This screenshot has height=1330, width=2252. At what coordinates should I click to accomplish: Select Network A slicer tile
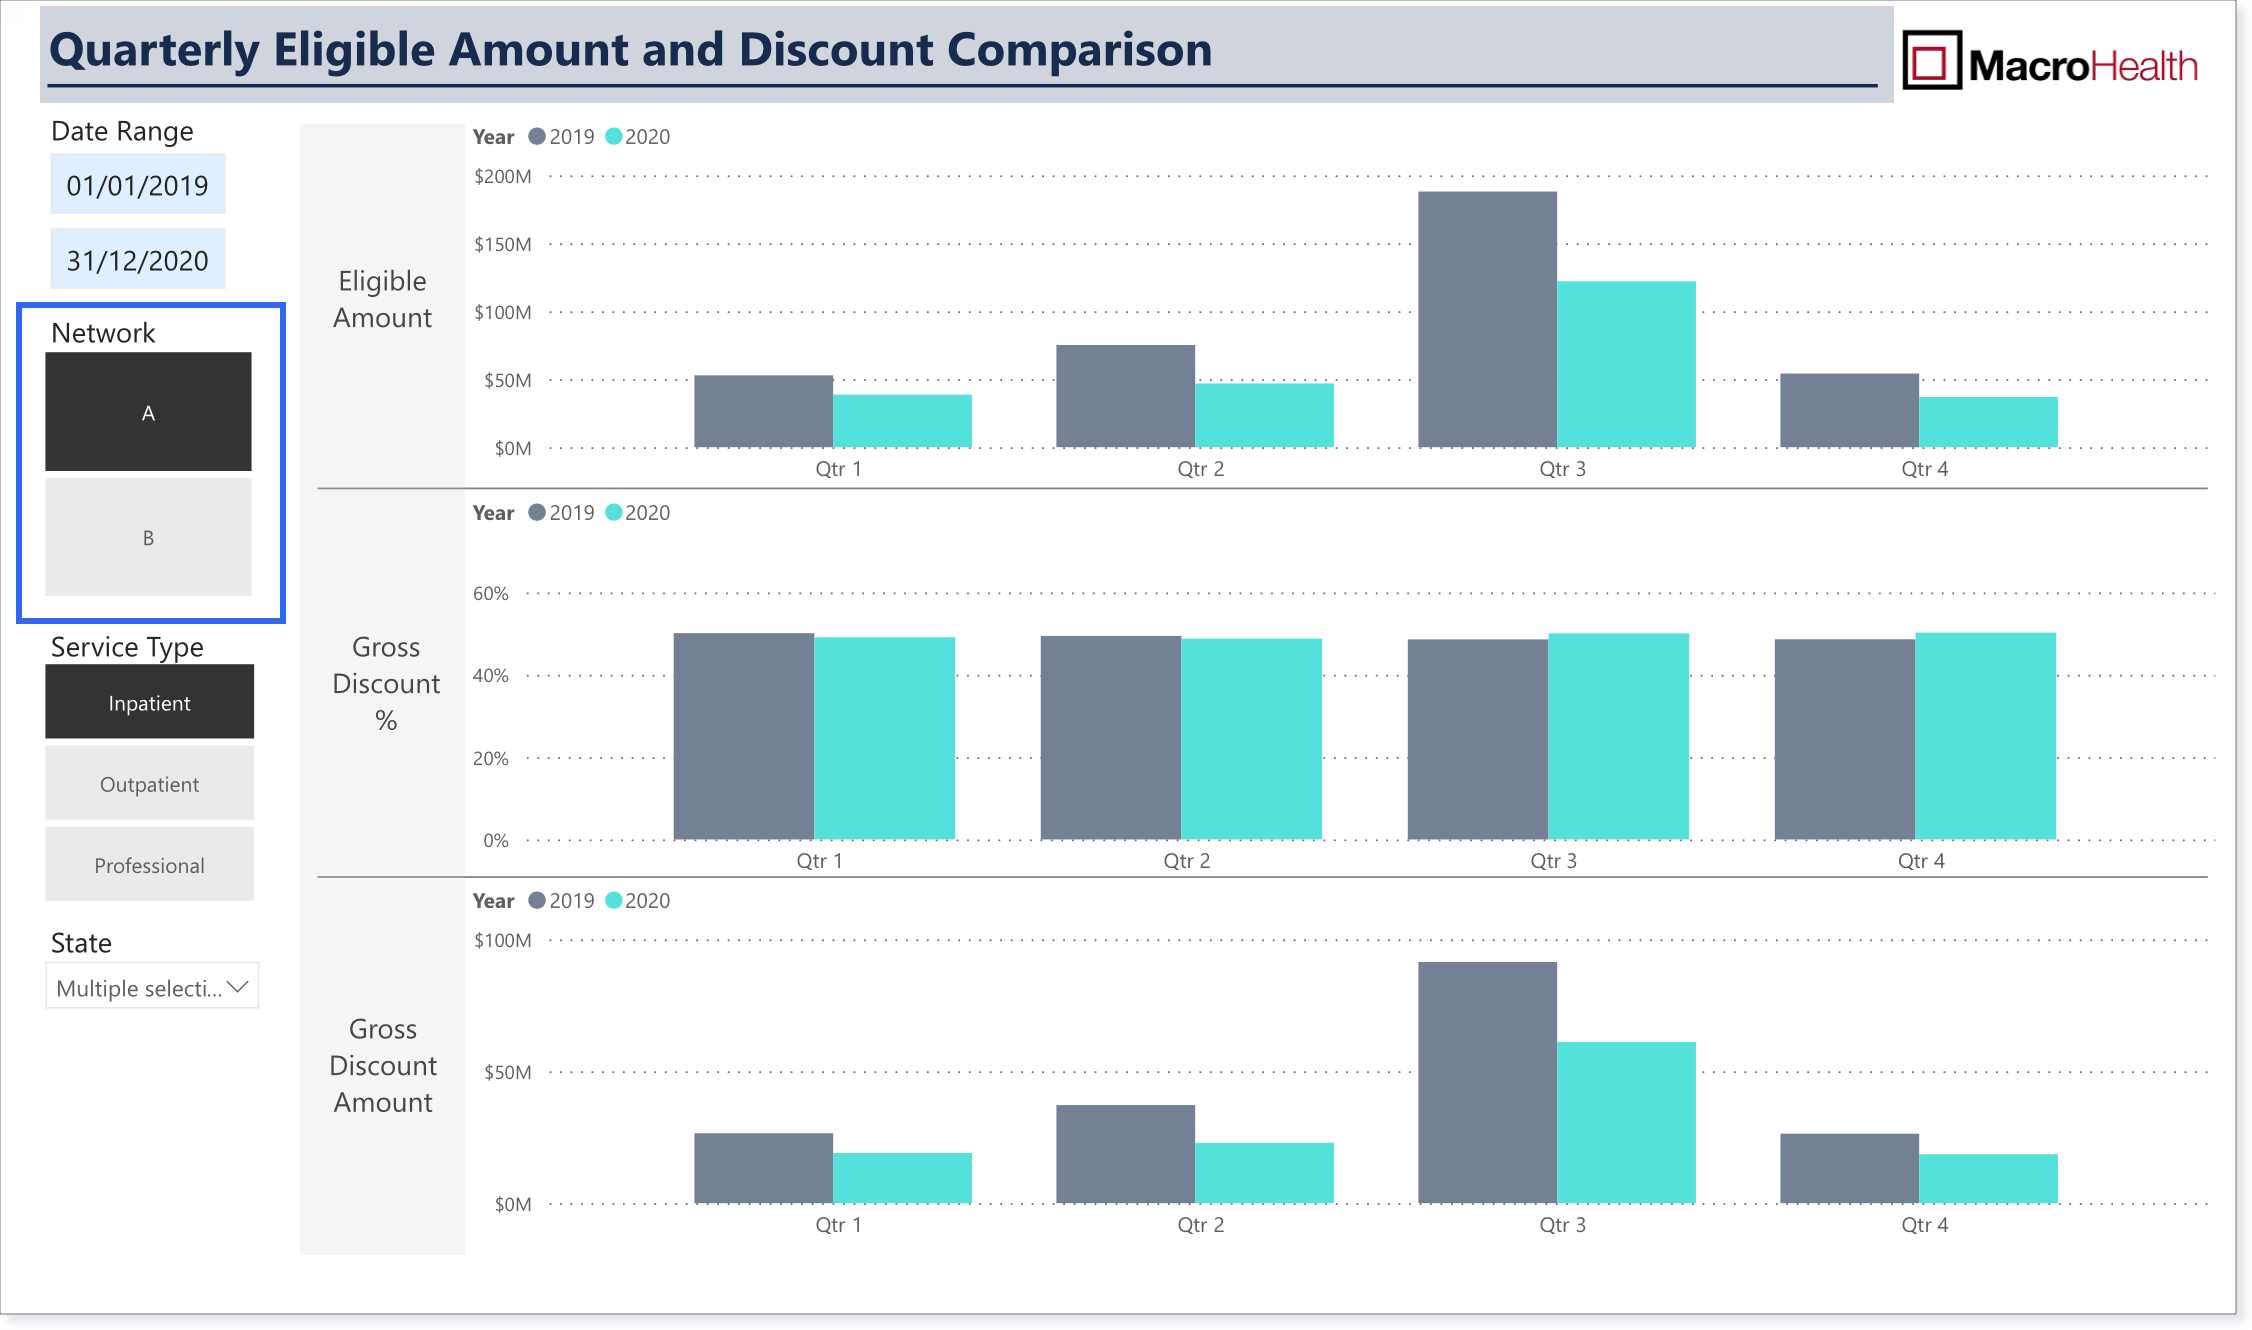[148, 411]
